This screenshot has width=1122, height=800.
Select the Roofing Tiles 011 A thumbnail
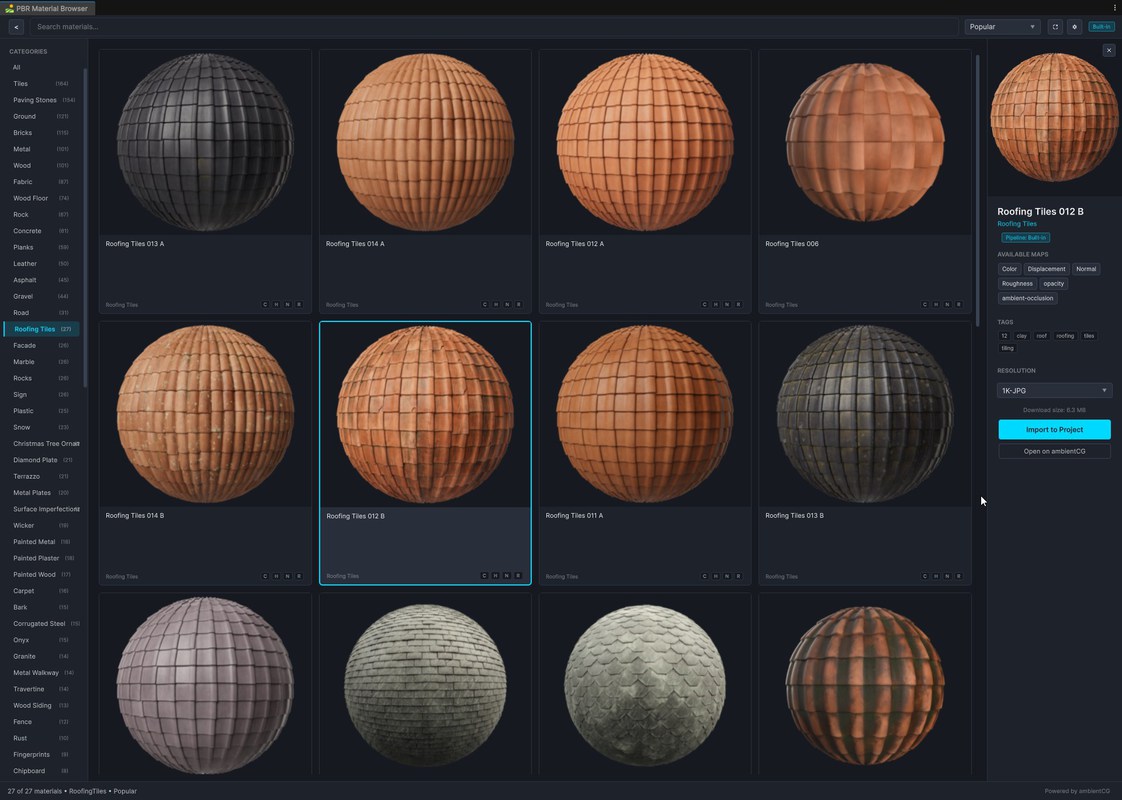(x=645, y=414)
